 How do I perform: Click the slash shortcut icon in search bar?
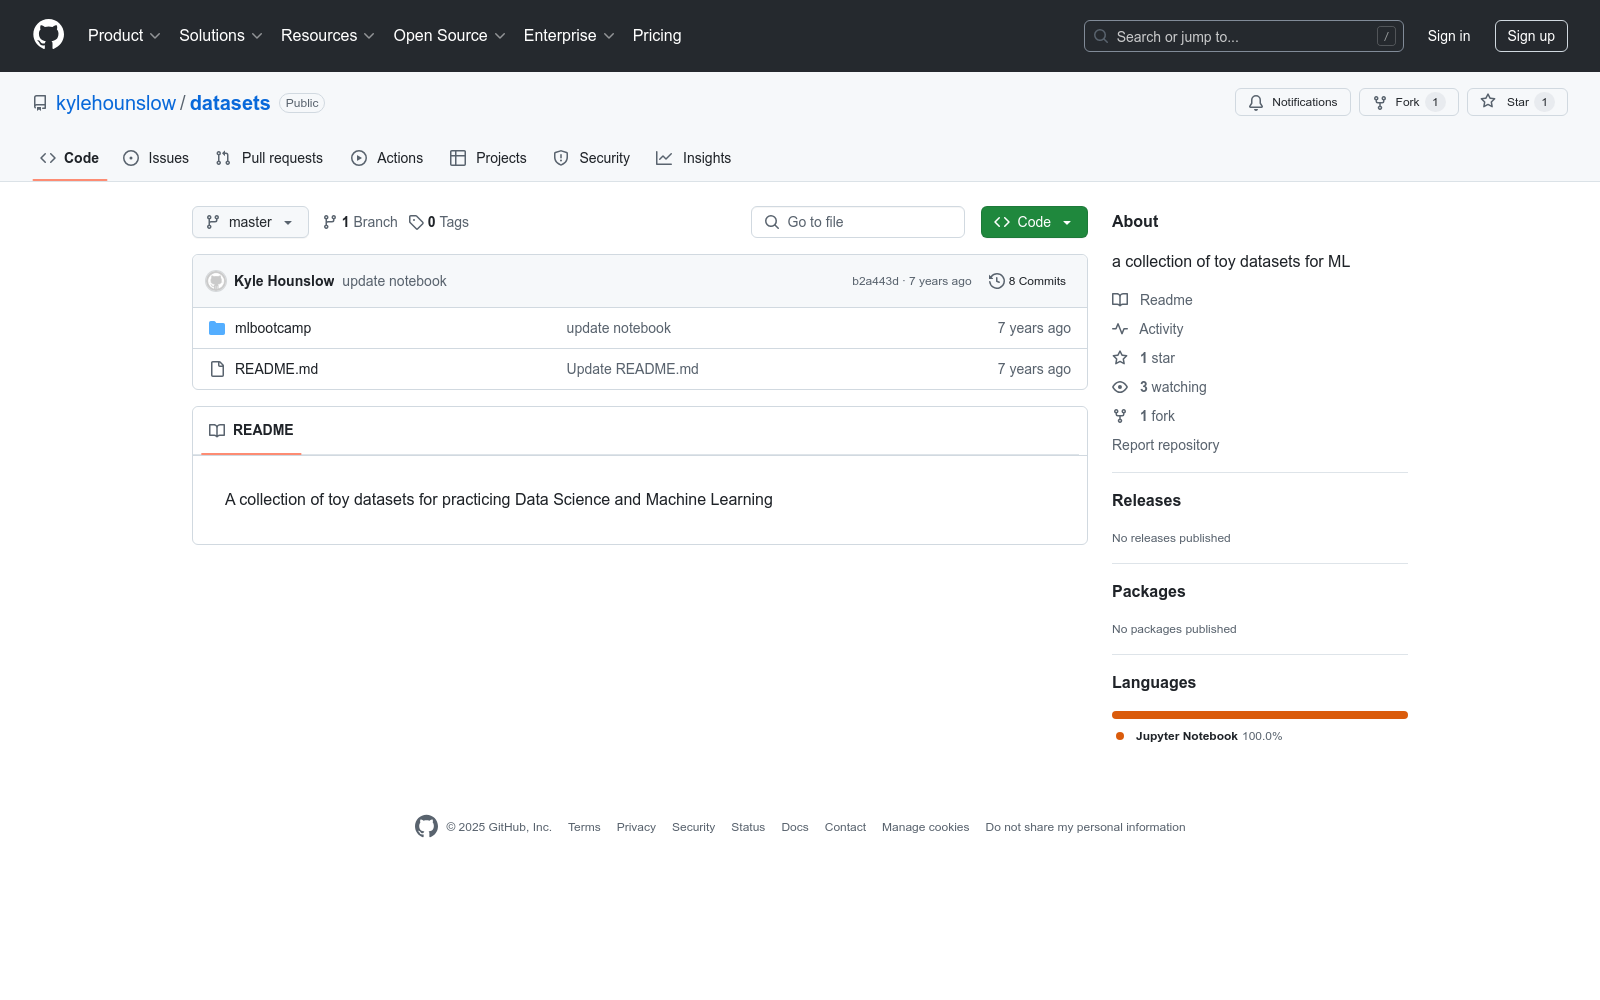point(1386,36)
